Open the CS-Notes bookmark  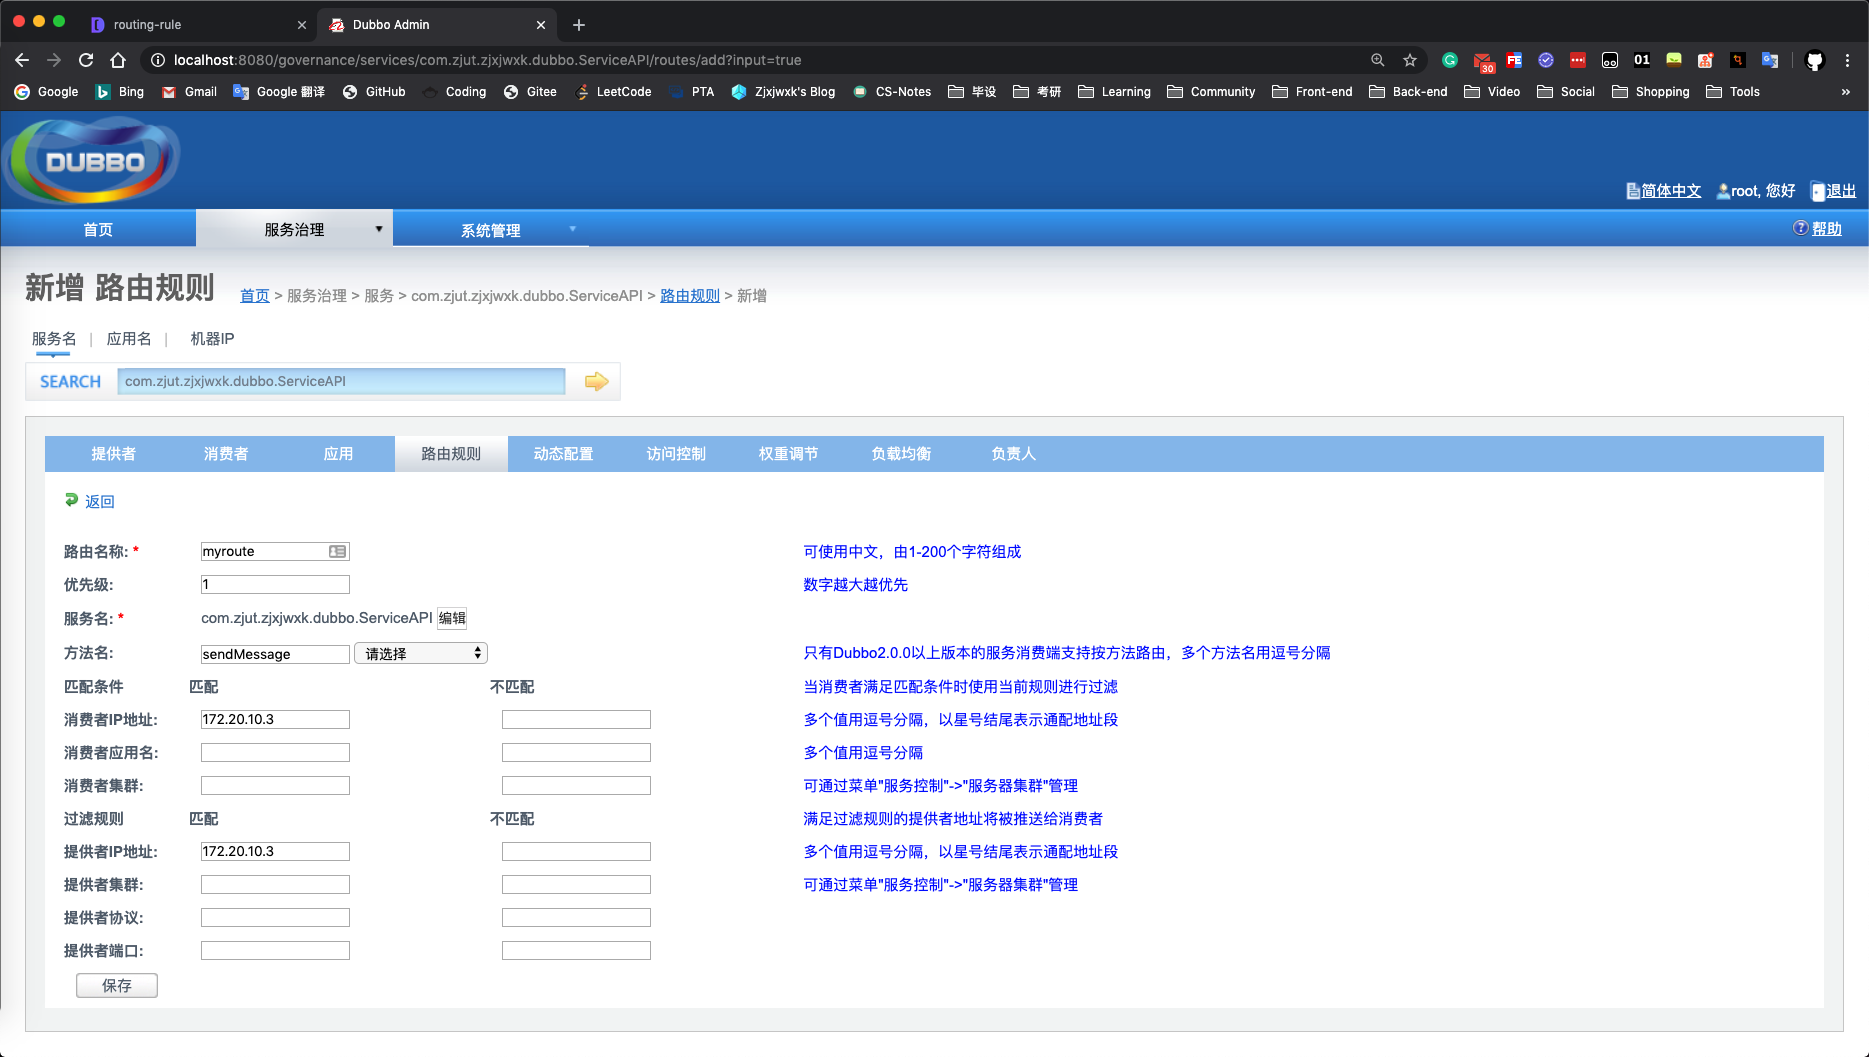(x=892, y=91)
